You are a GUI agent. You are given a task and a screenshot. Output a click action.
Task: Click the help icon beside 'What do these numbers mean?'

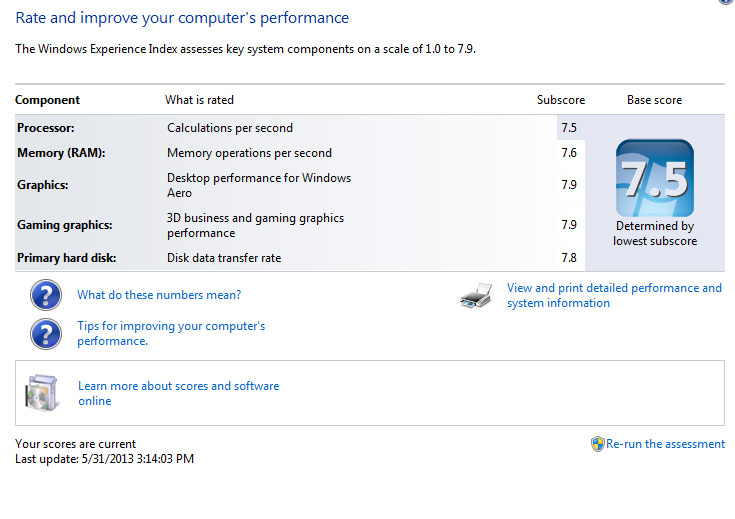pyautogui.click(x=46, y=295)
